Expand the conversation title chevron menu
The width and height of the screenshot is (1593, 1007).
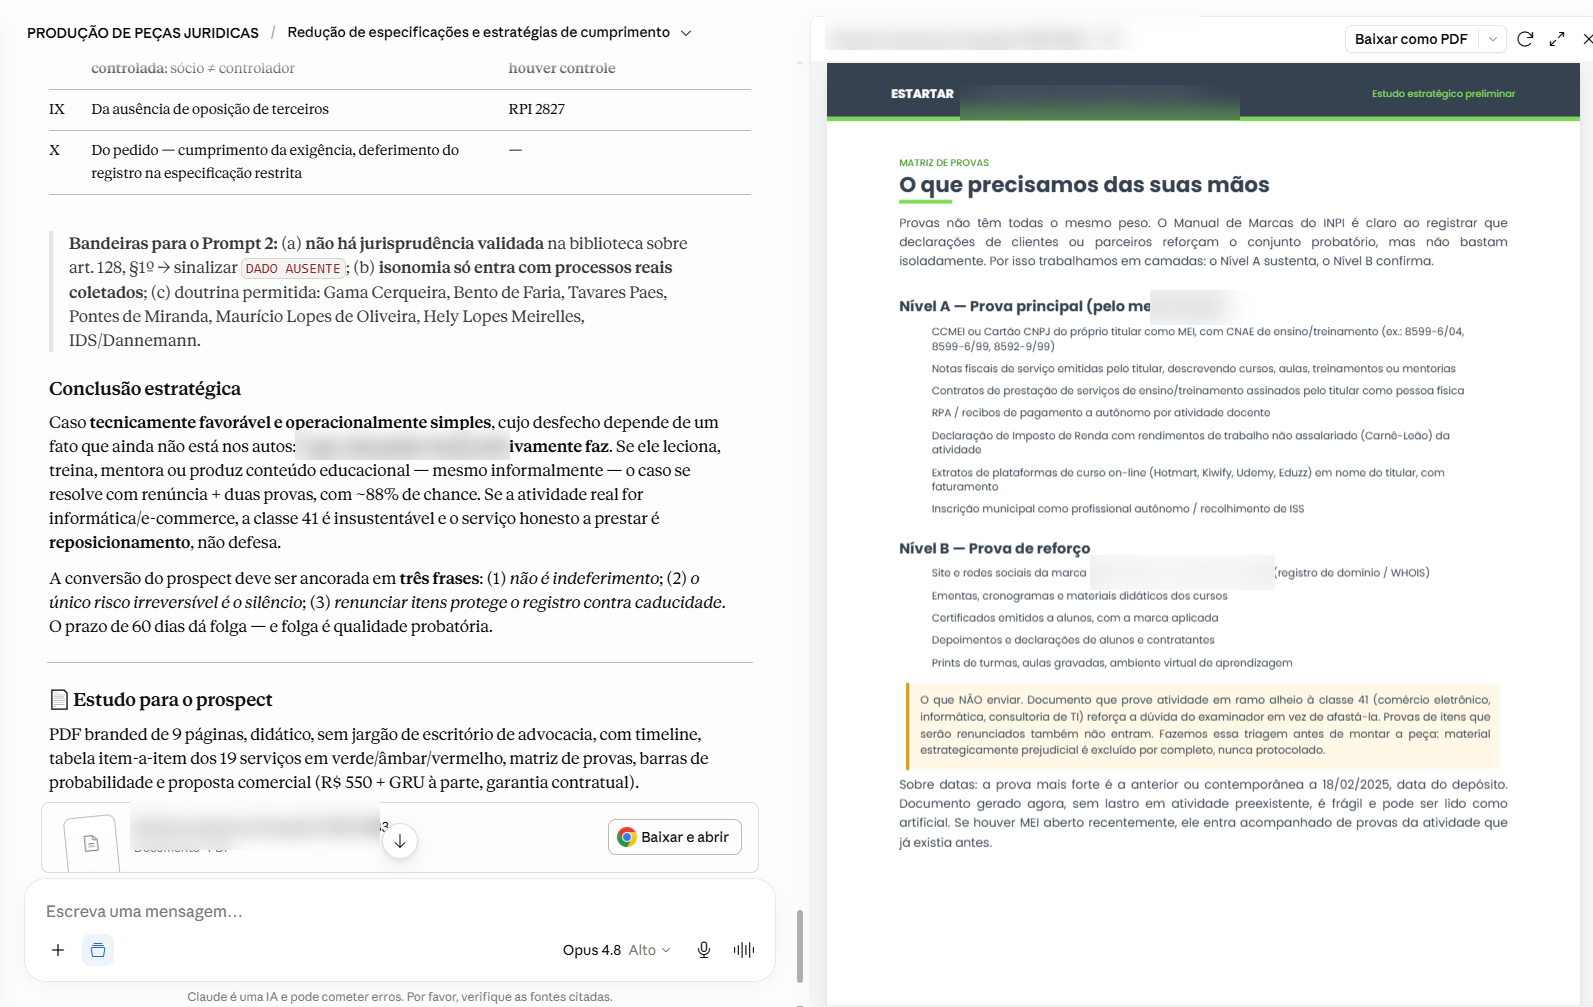click(686, 33)
